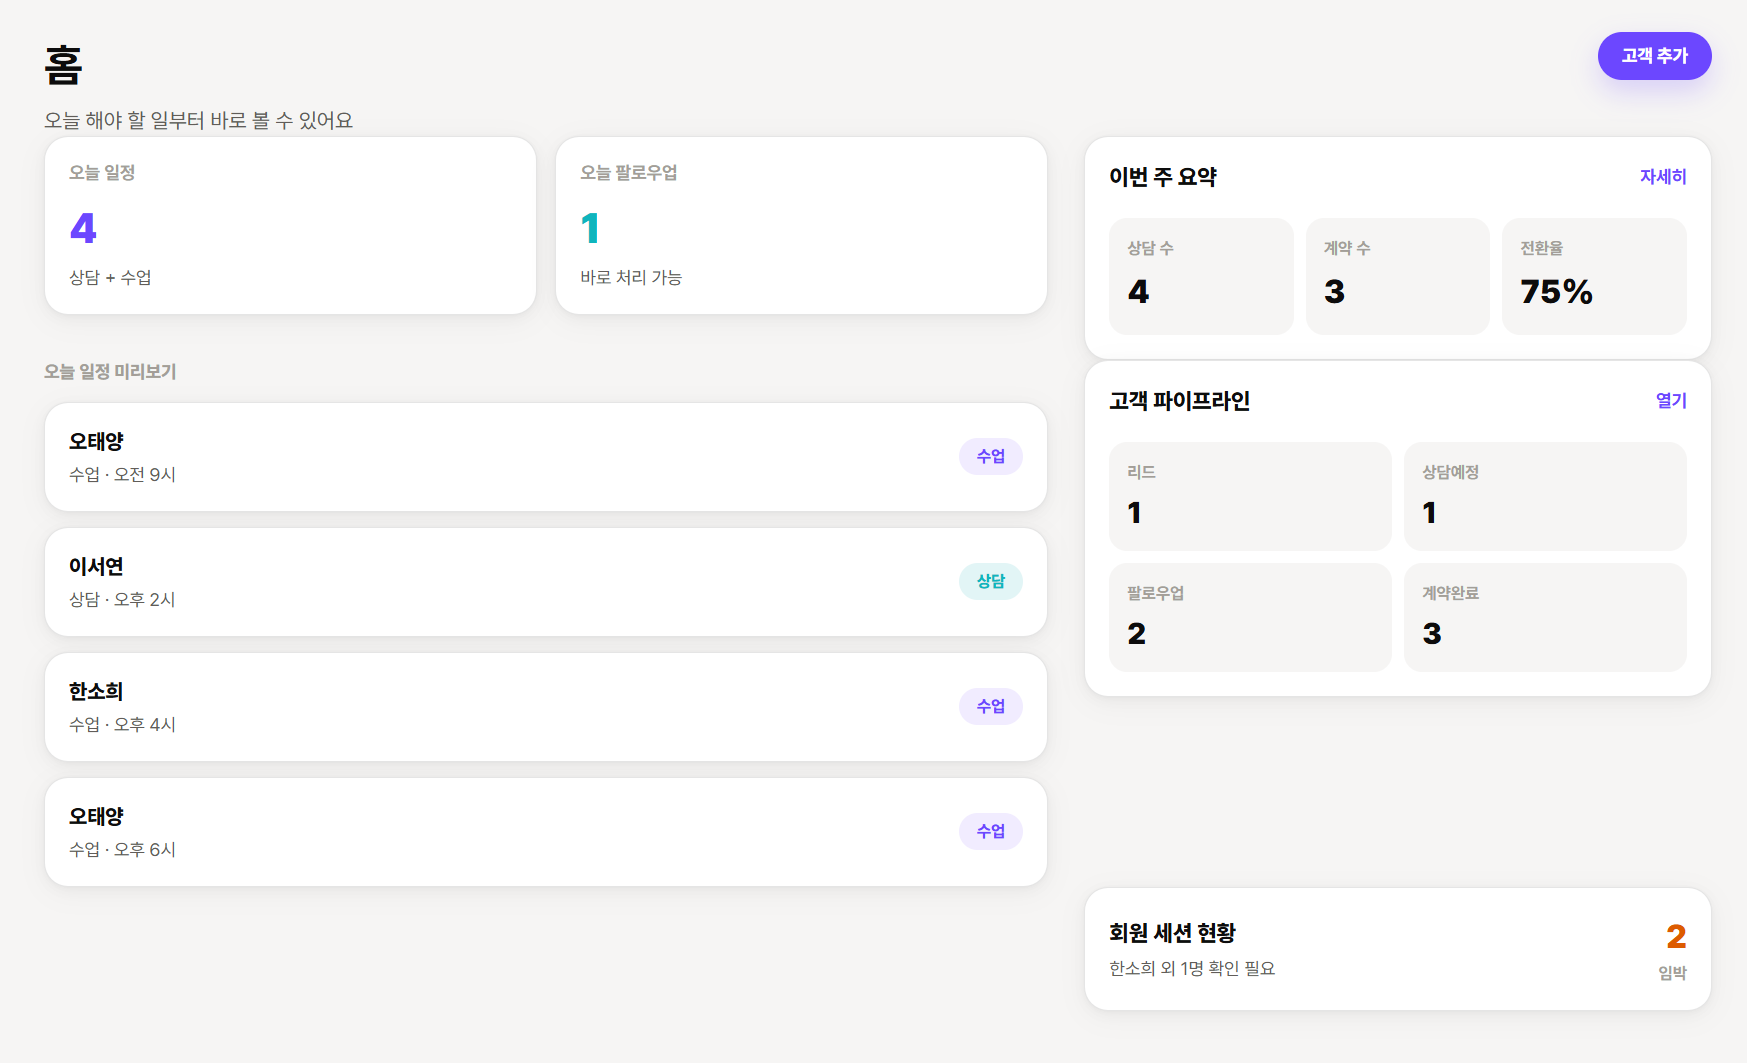This screenshot has height=1063, width=1747.
Task: Select the 오늘 일정 summary card
Action: pyautogui.click(x=290, y=226)
